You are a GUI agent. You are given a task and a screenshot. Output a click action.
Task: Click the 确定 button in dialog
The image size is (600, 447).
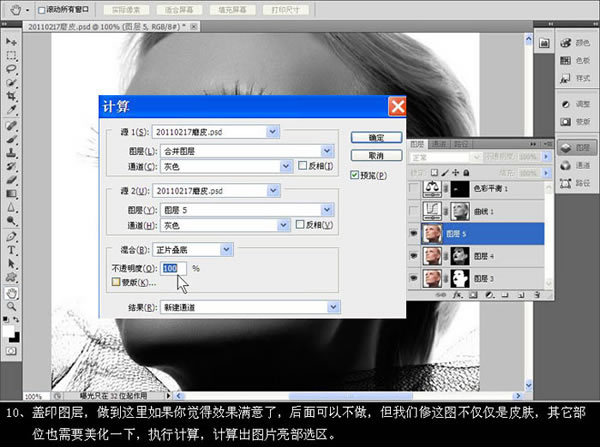pyautogui.click(x=376, y=137)
